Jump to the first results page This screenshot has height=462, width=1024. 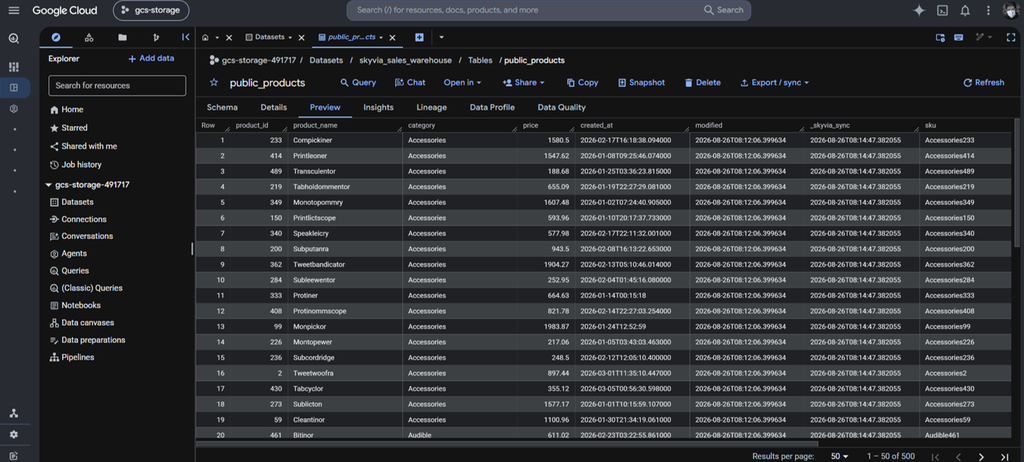[935, 456]
